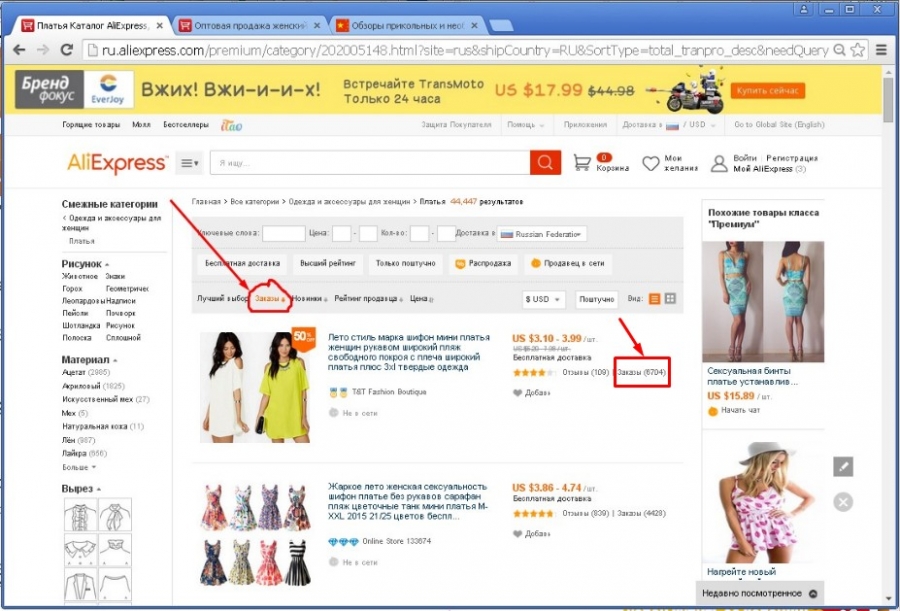Sort by Заказы

pyautogui.click(x=270, y=299)
